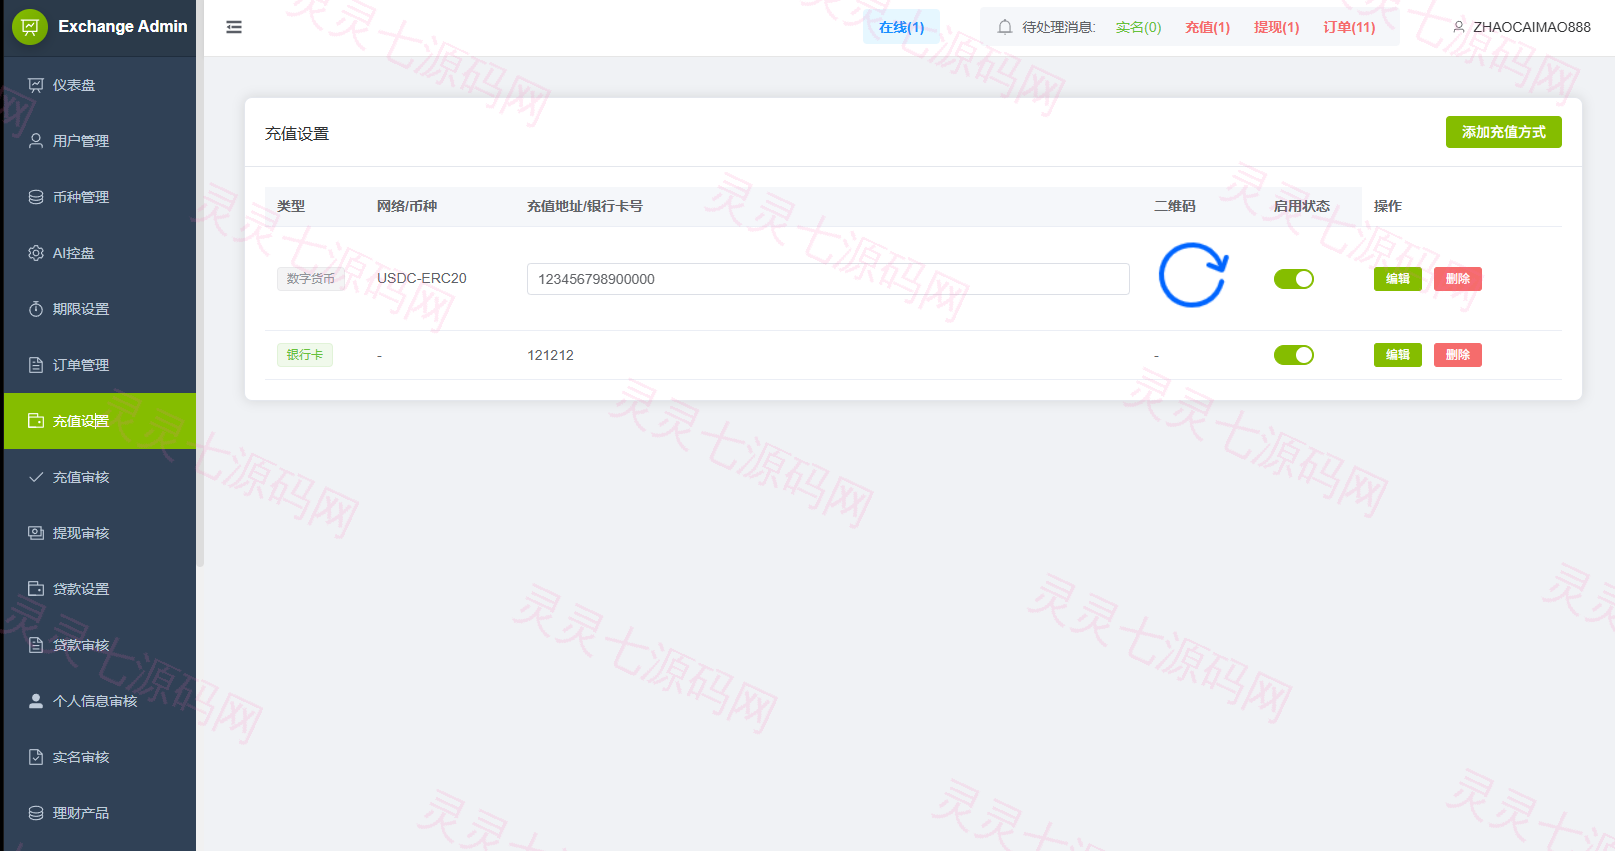
Task: Disable the USDC-ERC20 enabled switch
Action: [1293, 279]
